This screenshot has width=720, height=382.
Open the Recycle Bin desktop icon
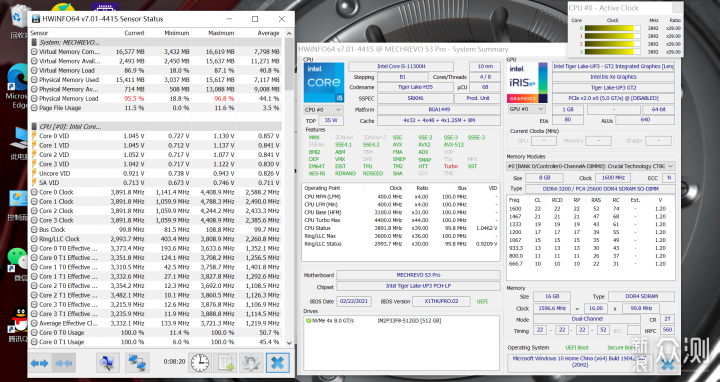(x=18, y=21)
